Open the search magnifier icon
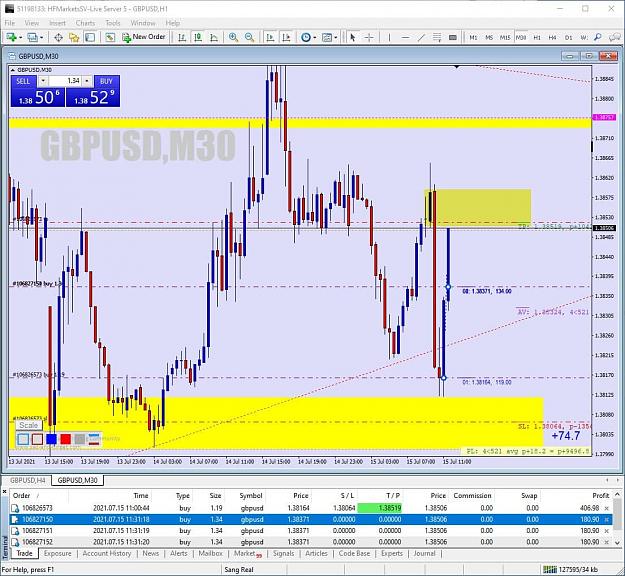Image resolution: width=625 pixels, height=576 pixels. tap(597, 37)
